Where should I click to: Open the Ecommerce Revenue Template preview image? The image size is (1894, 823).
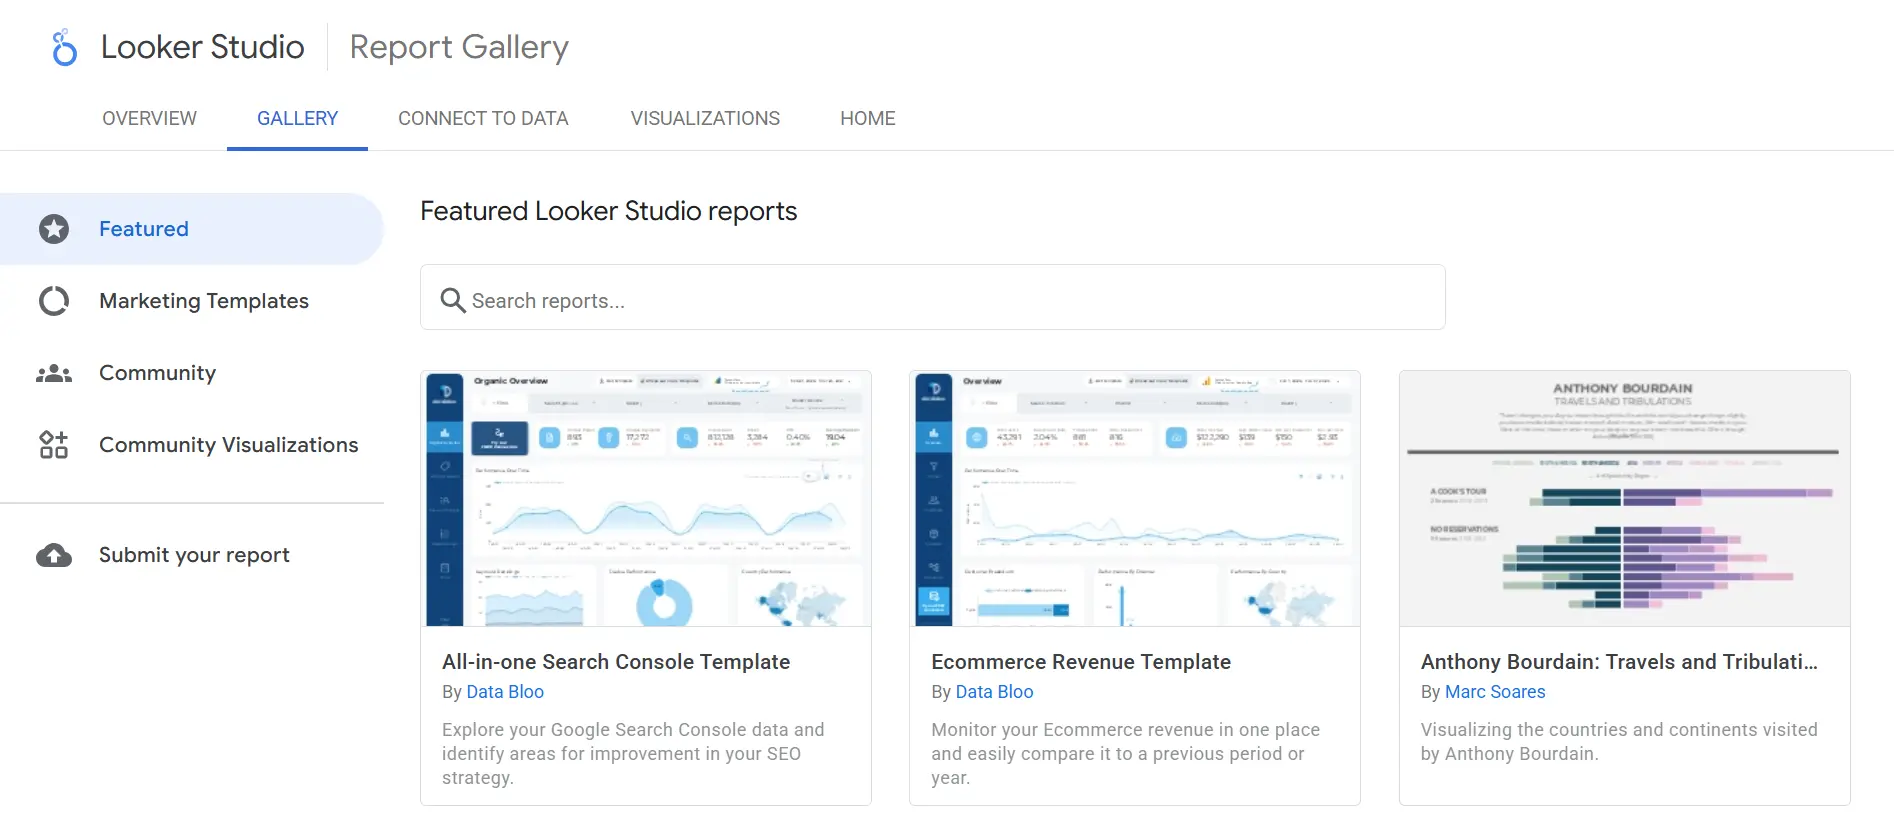[1134, 498]
